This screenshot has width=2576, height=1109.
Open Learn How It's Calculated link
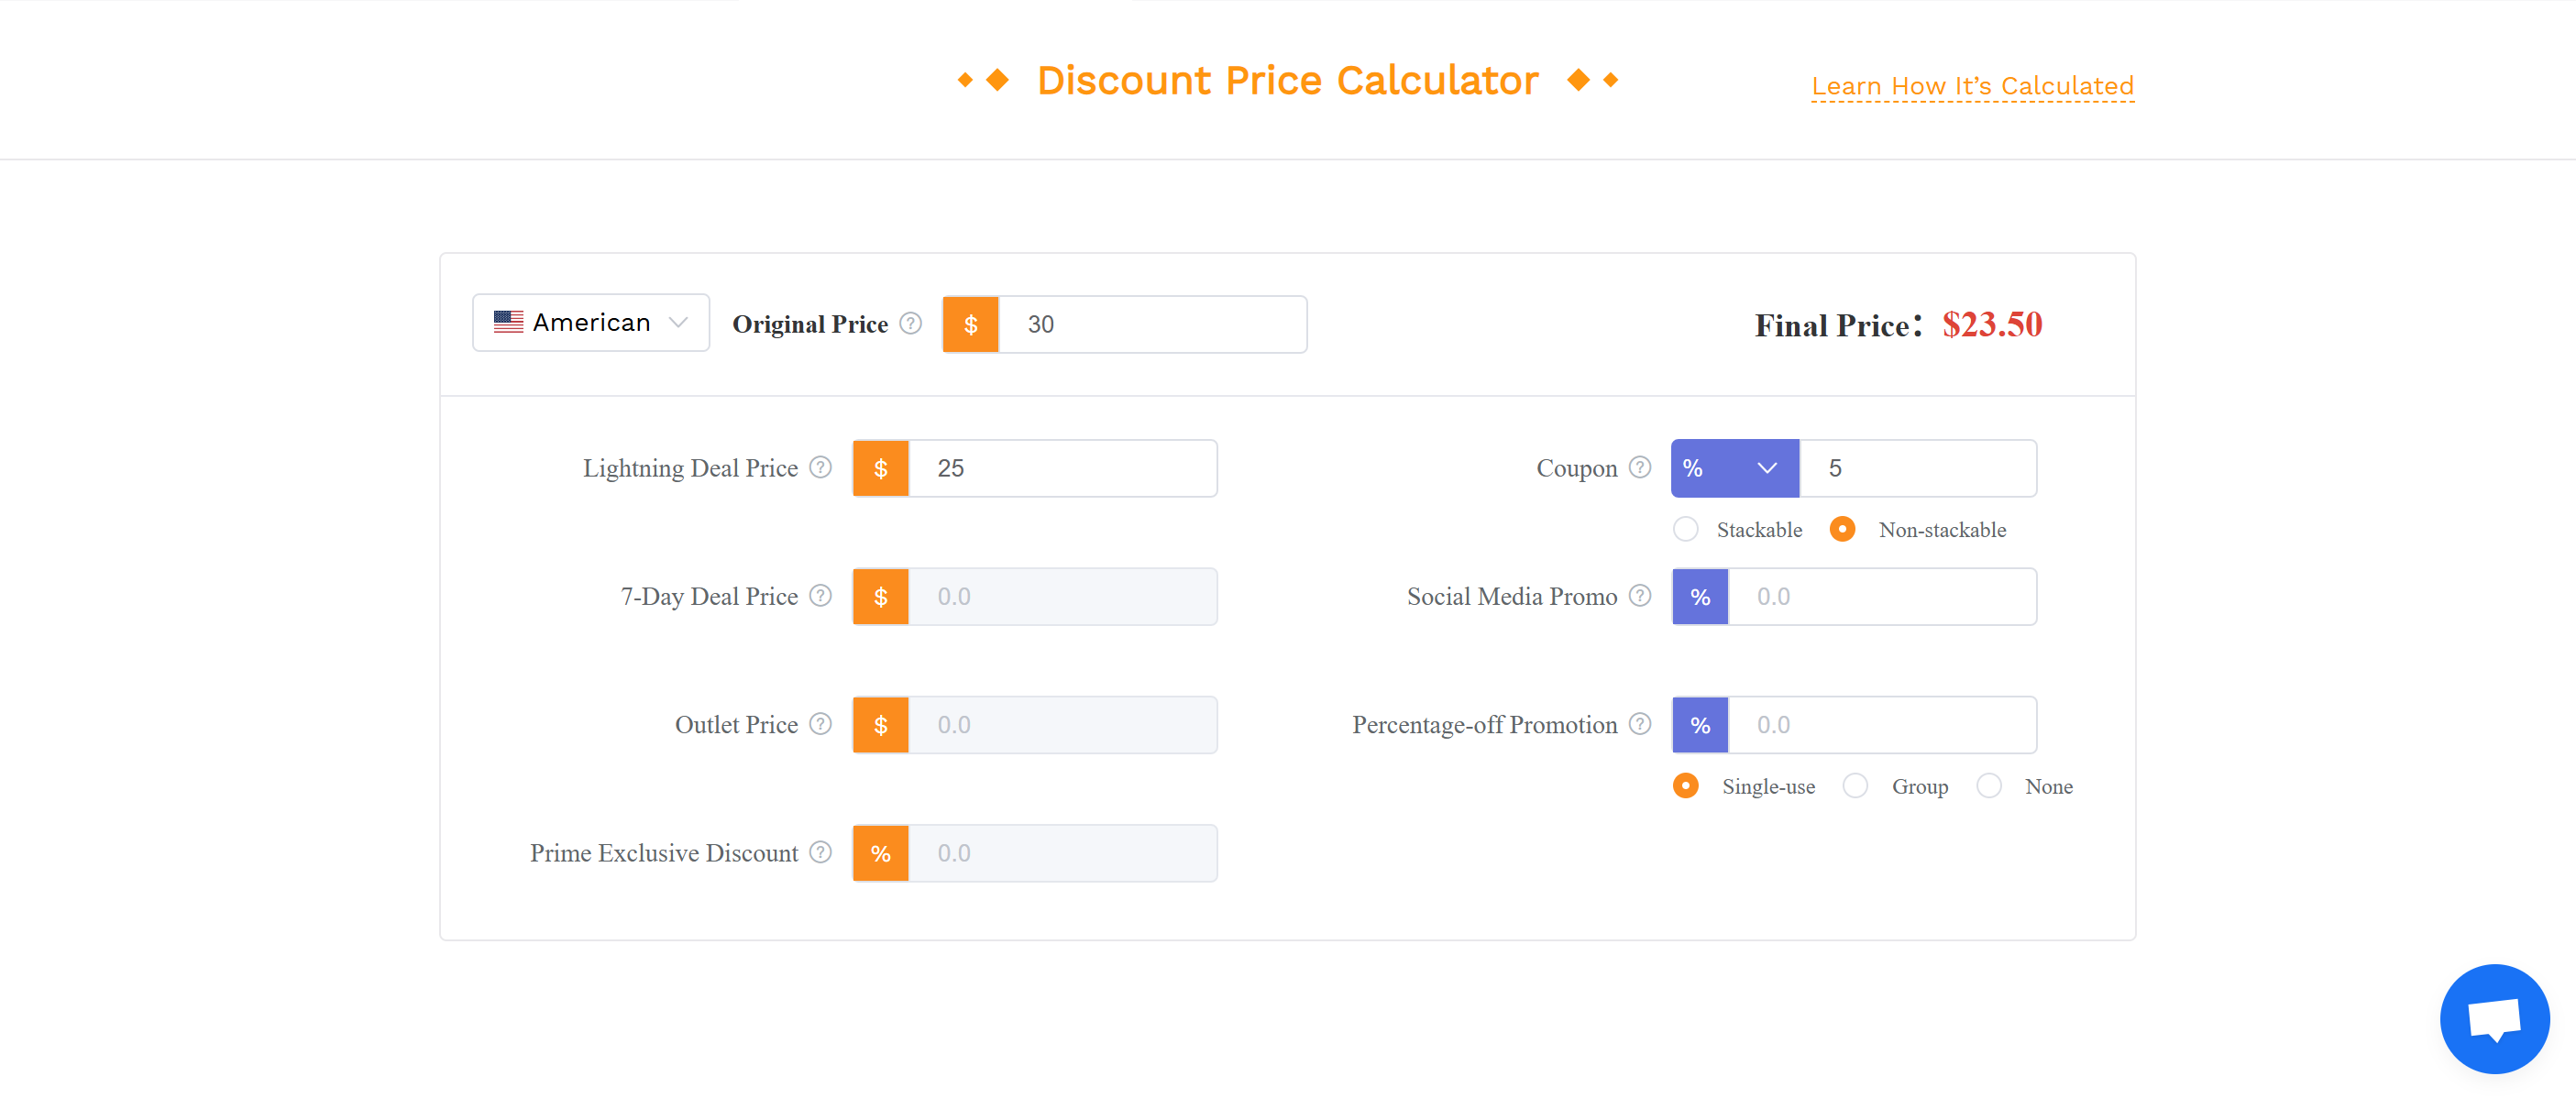pos(1972,86)
